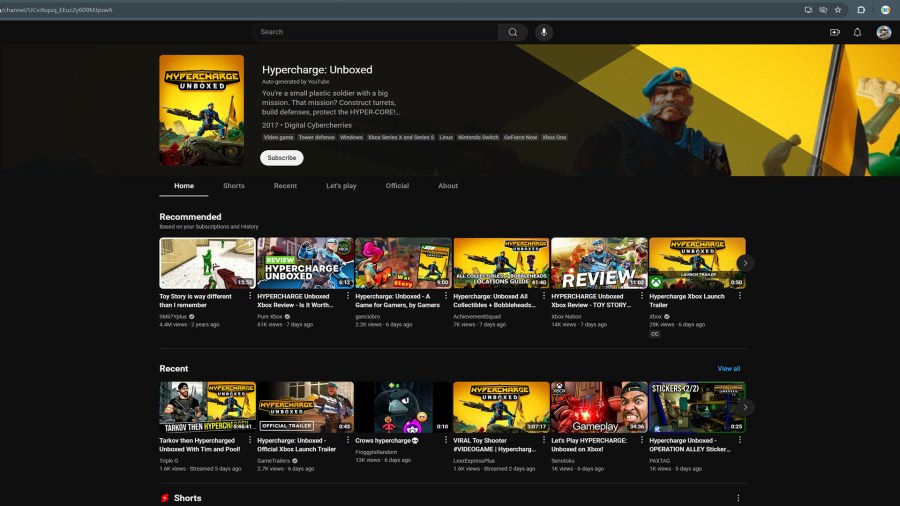The image size is (900, 506).
Task: Open options for Toy Story is way different video
Action: [x=250, y=296]
